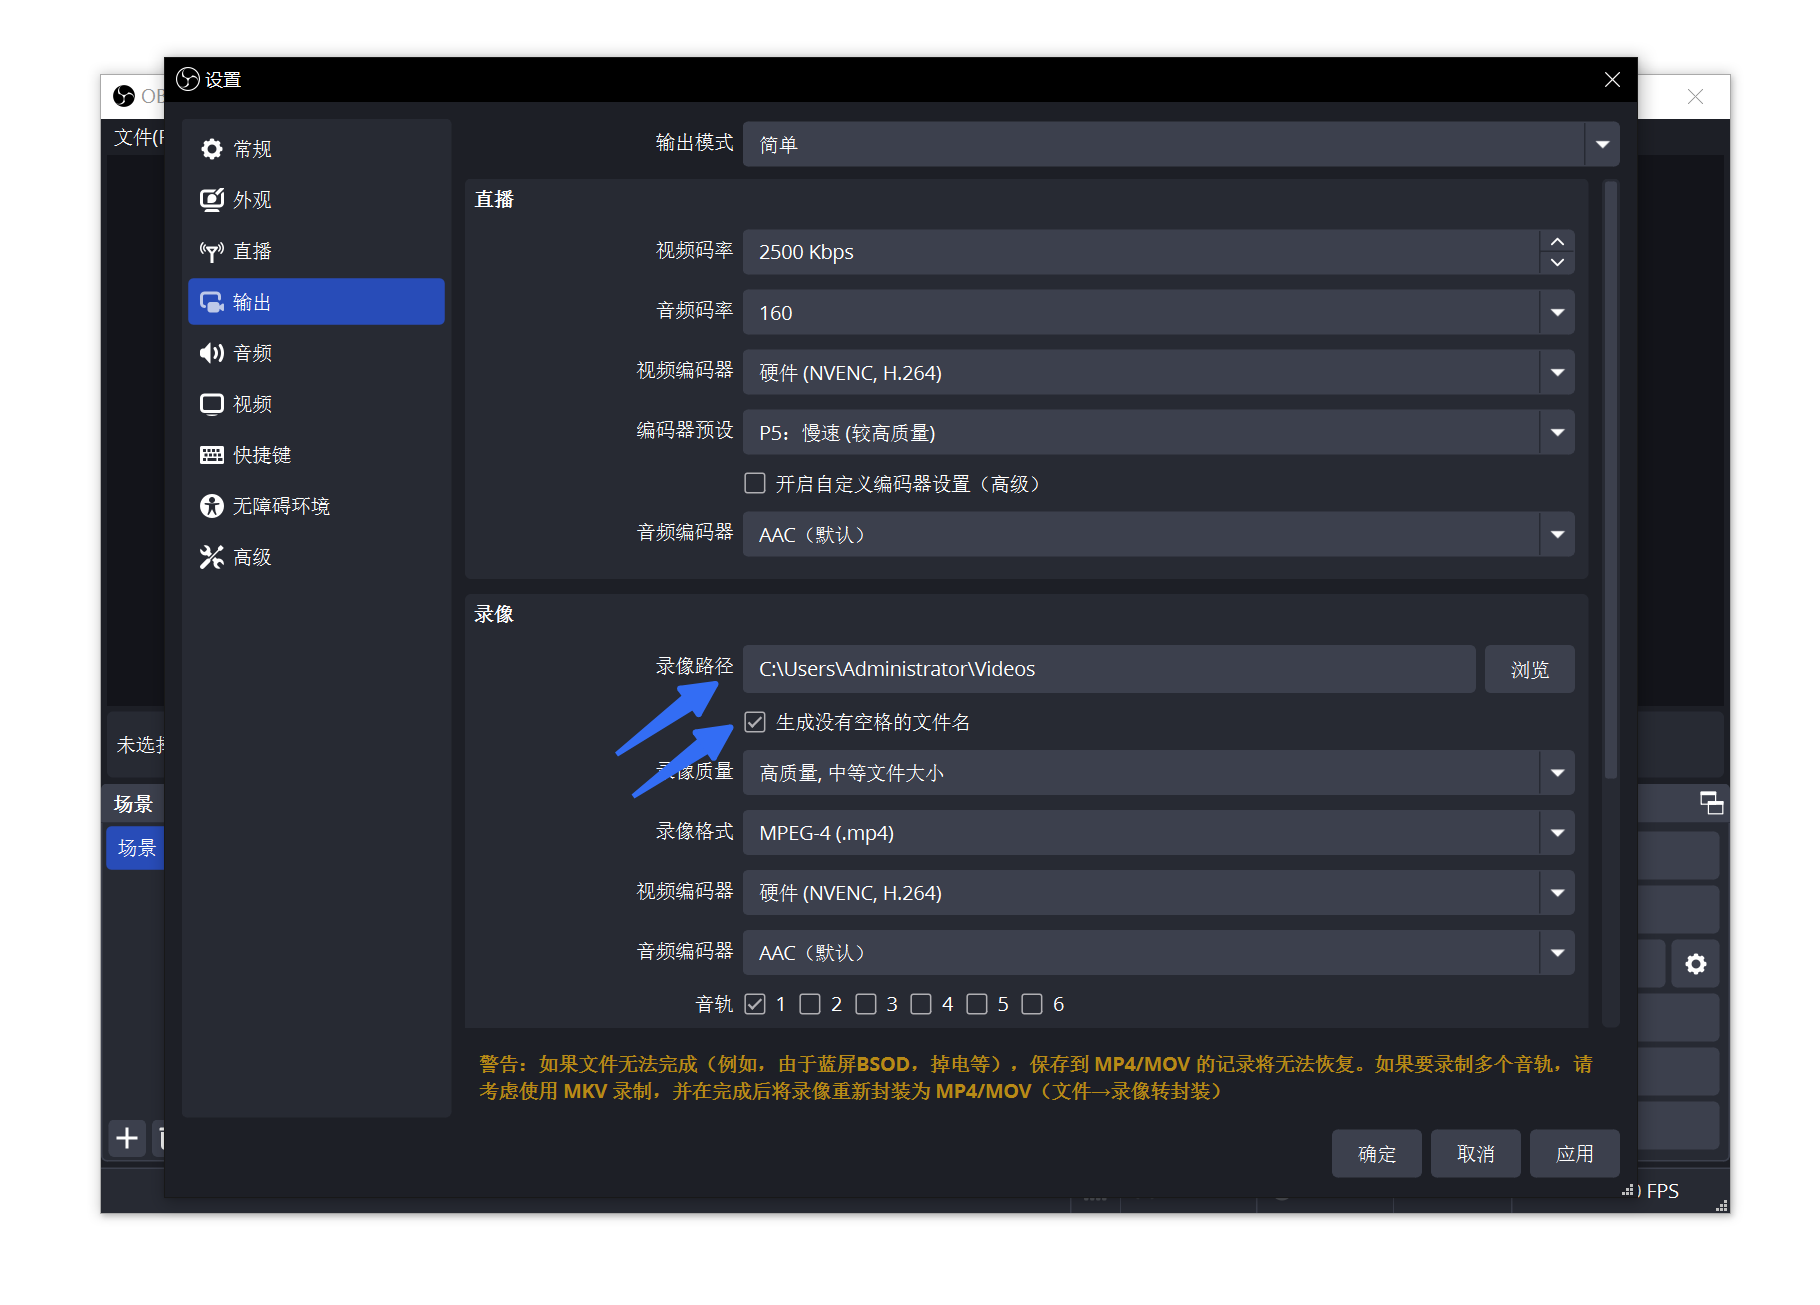Image resolution: width=1820 pixels, height=1305 pixels.
Task: Open recording 视频编码器 NVENC dropdown
Action: (1158, 893)
